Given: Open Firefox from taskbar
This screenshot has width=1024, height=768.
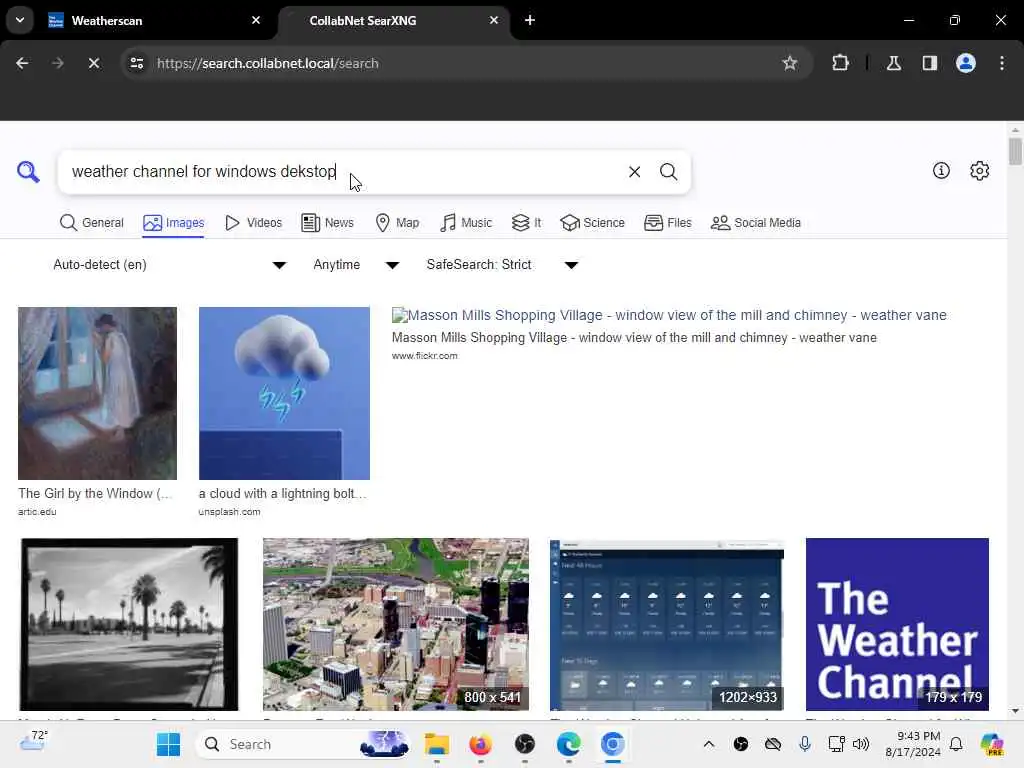Looking at the screenshot, I should 481,744.
